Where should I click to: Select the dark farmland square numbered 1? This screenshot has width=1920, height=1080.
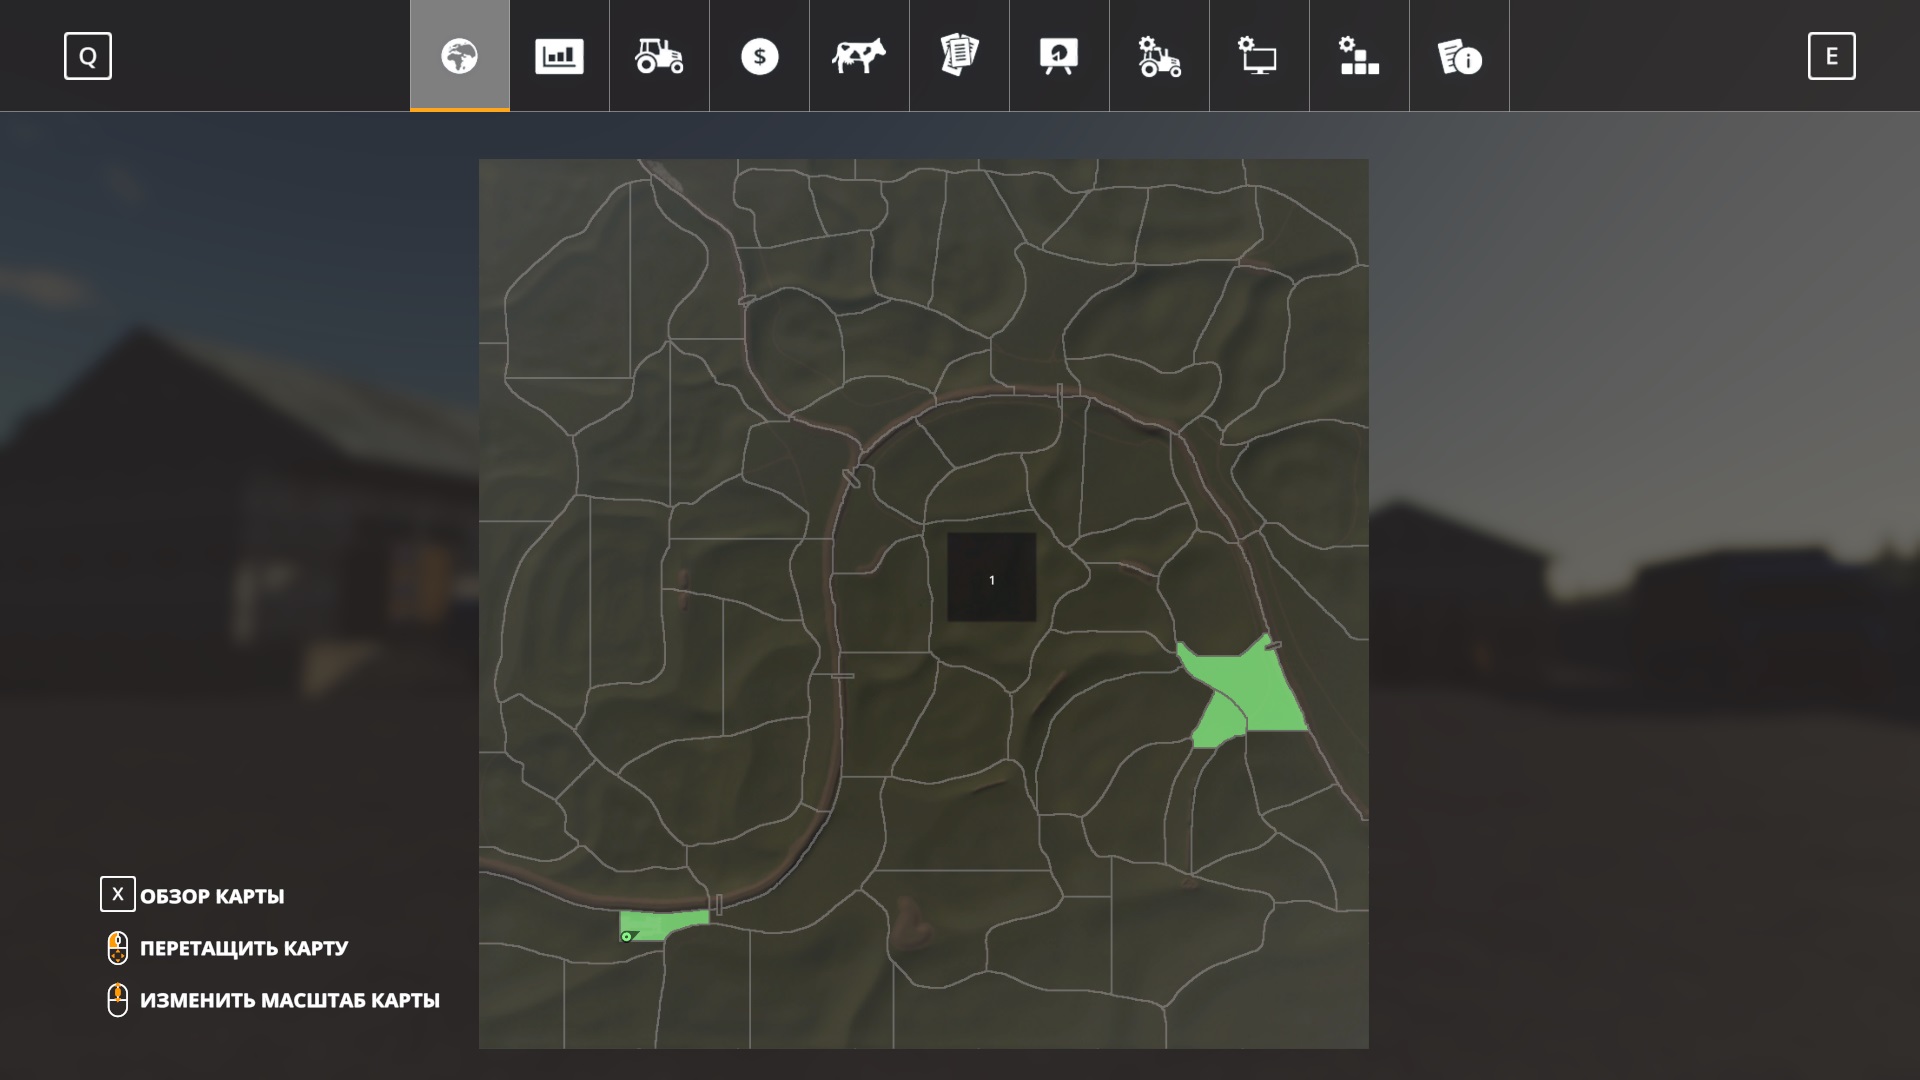pyautogui.click(x=992, y=578)
